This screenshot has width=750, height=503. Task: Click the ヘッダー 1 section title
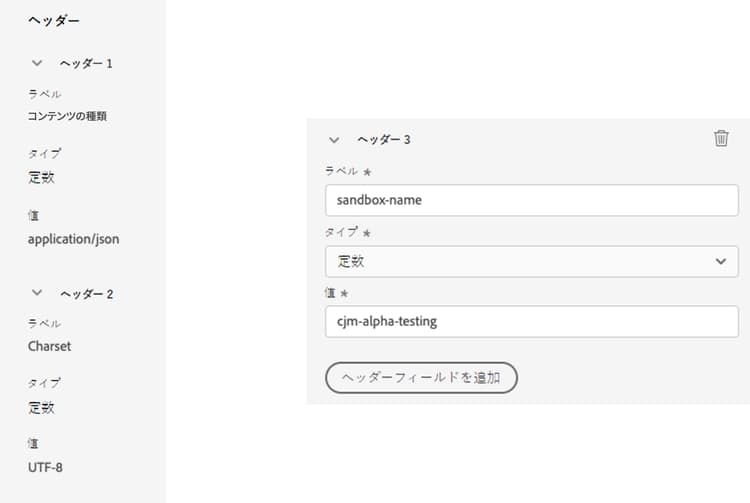coord(86,63)
